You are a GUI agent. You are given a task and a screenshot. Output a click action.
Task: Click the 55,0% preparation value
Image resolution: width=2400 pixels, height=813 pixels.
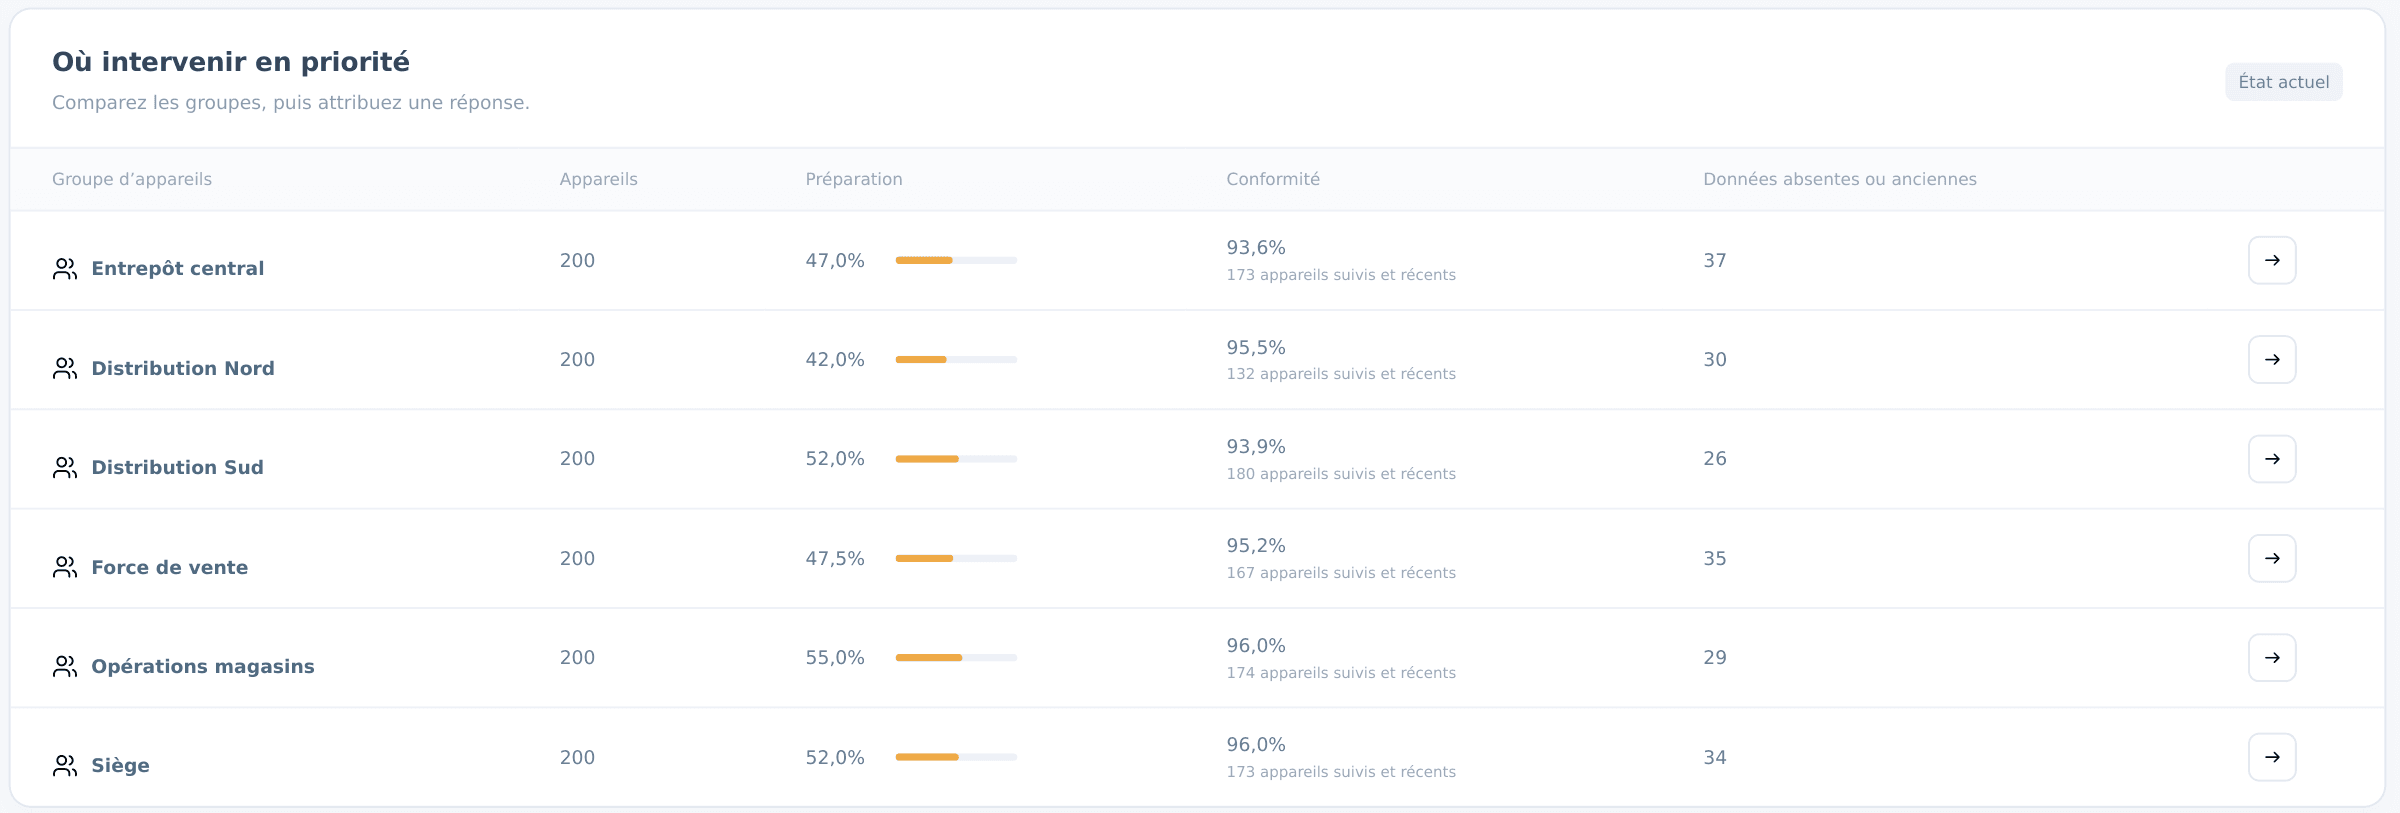coord(835,658)
